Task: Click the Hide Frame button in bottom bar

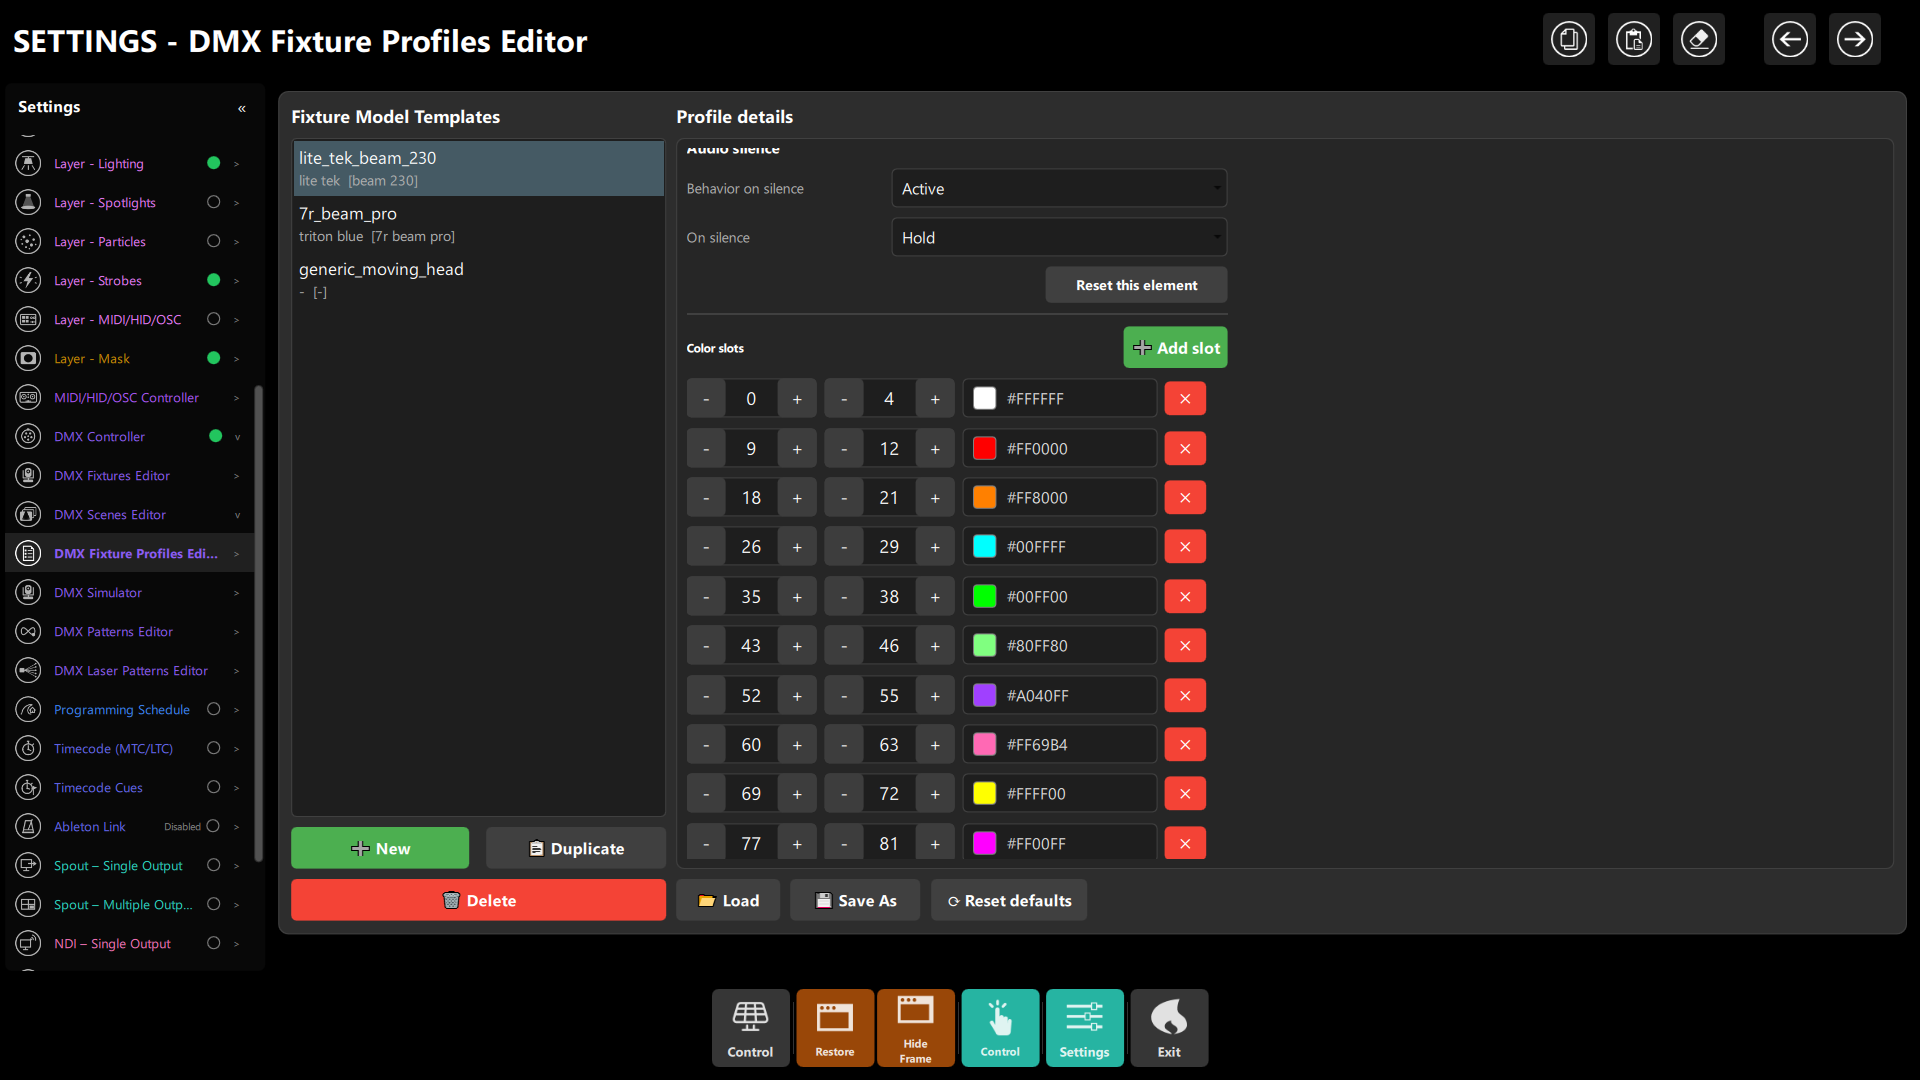Action: click(x=915, y=1028)
